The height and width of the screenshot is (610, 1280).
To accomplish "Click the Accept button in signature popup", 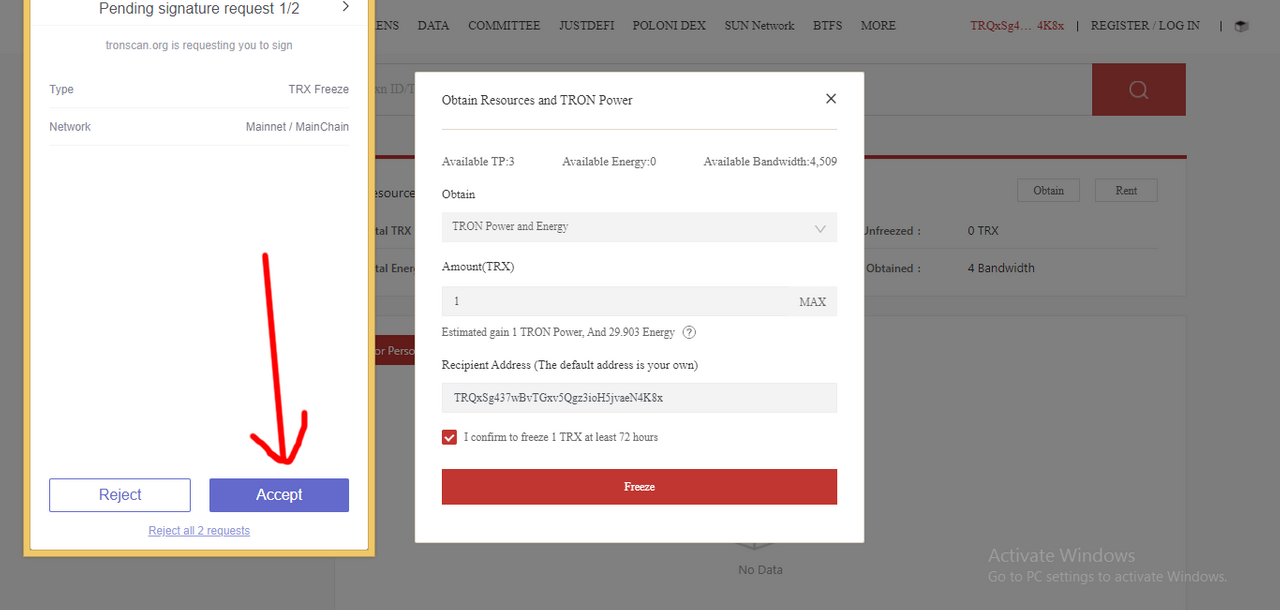I will tap(279, 495).
